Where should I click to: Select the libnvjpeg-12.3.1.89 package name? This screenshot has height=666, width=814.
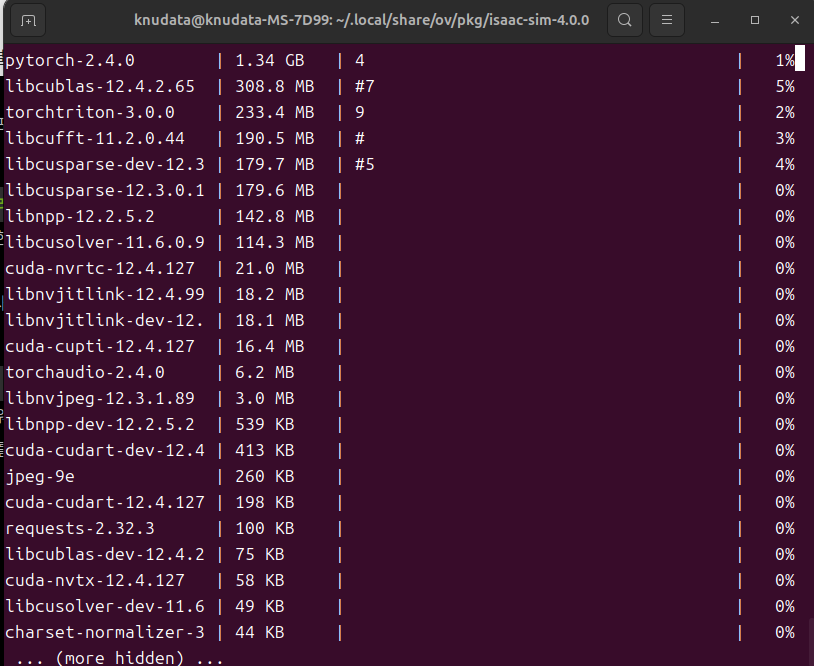[100, 398]
